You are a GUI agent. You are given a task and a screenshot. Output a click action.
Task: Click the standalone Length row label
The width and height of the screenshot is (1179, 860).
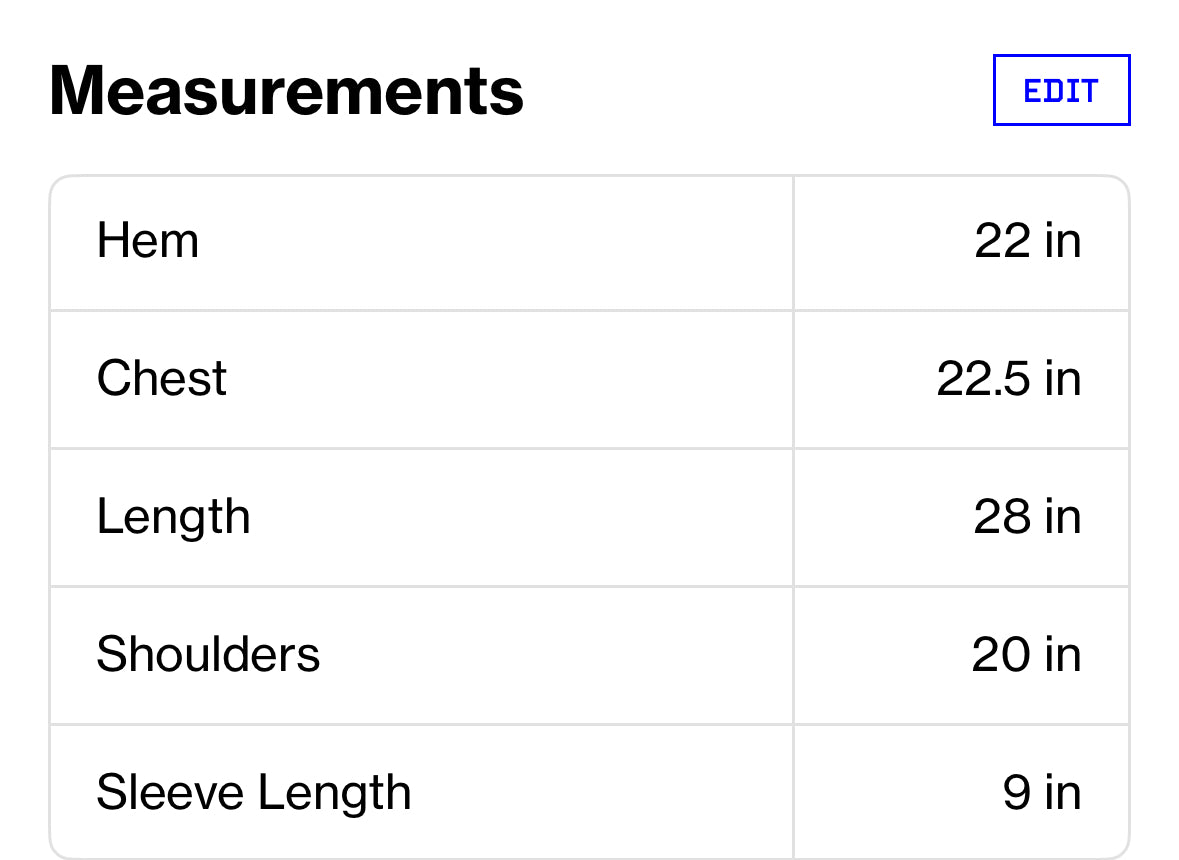[x=173, y=517]
